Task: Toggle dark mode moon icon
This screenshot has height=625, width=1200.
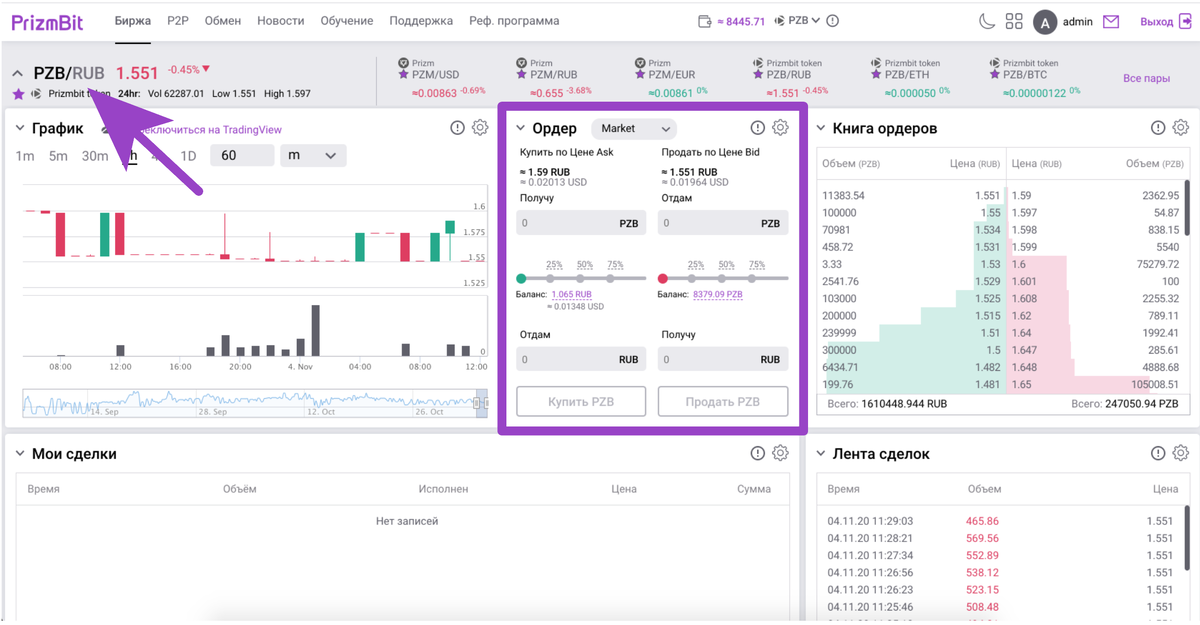Action: pos(986,21)
